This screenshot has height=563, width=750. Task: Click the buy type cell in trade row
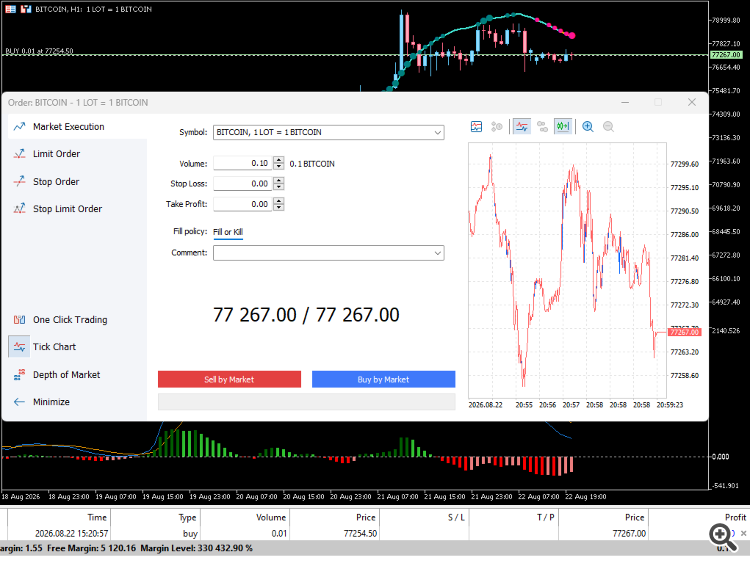pos(190,533)
